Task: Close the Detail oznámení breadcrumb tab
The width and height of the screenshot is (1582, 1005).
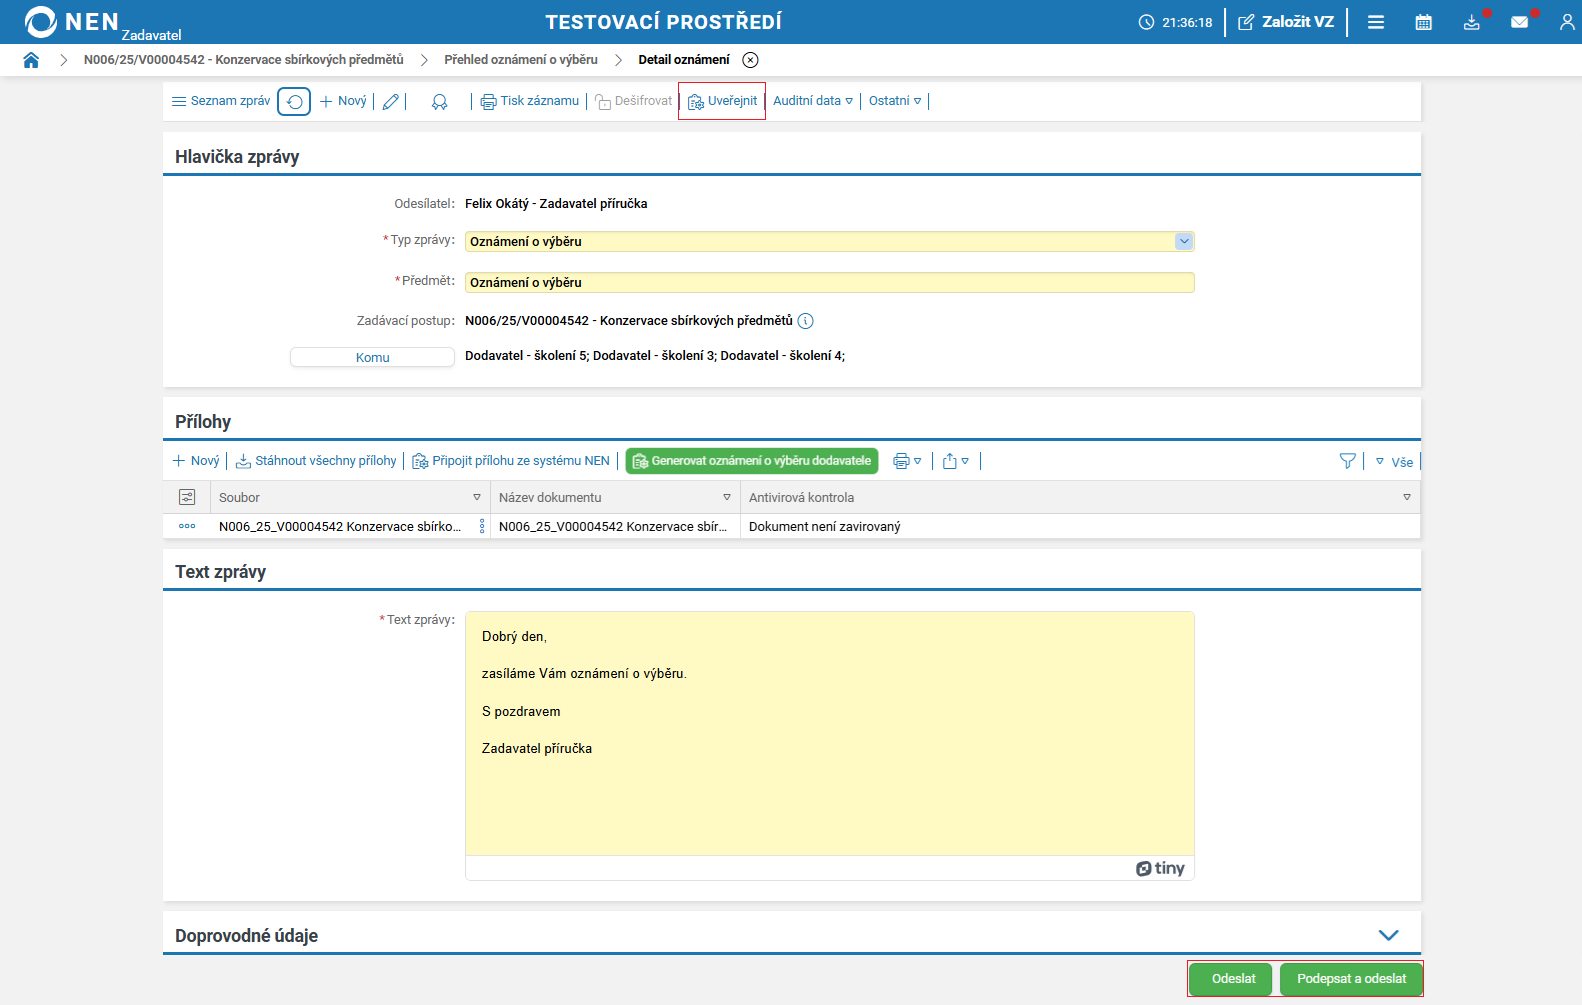Action: [x=750, y=60]
